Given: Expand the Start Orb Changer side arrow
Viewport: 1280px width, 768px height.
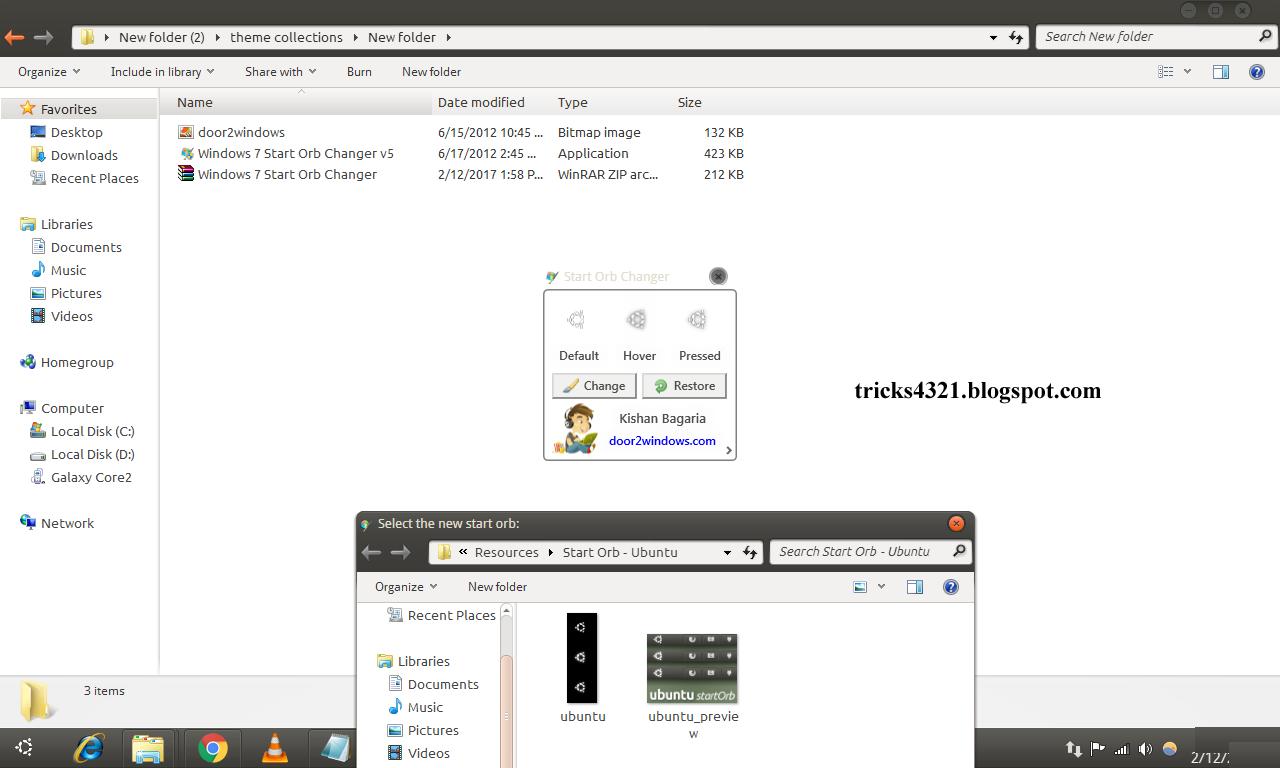Looking at the screenshot, I should pyautogui.click(x=729, y=451).
